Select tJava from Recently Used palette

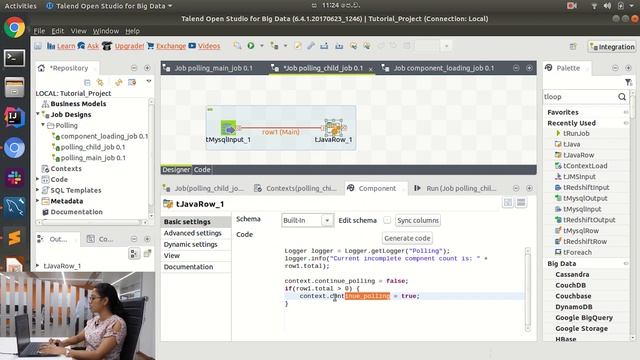(x=571, y=144)
